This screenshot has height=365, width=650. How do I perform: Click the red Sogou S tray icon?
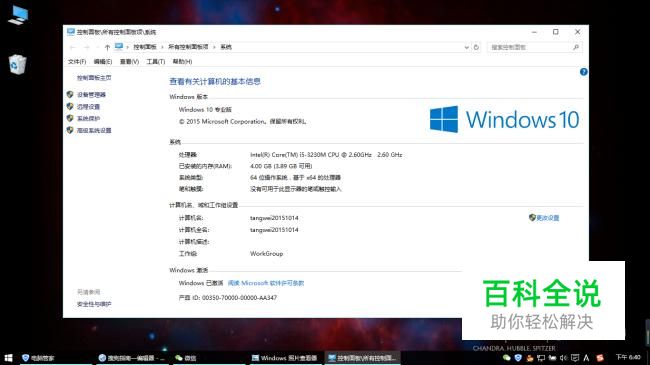click(x=600, y=358)
